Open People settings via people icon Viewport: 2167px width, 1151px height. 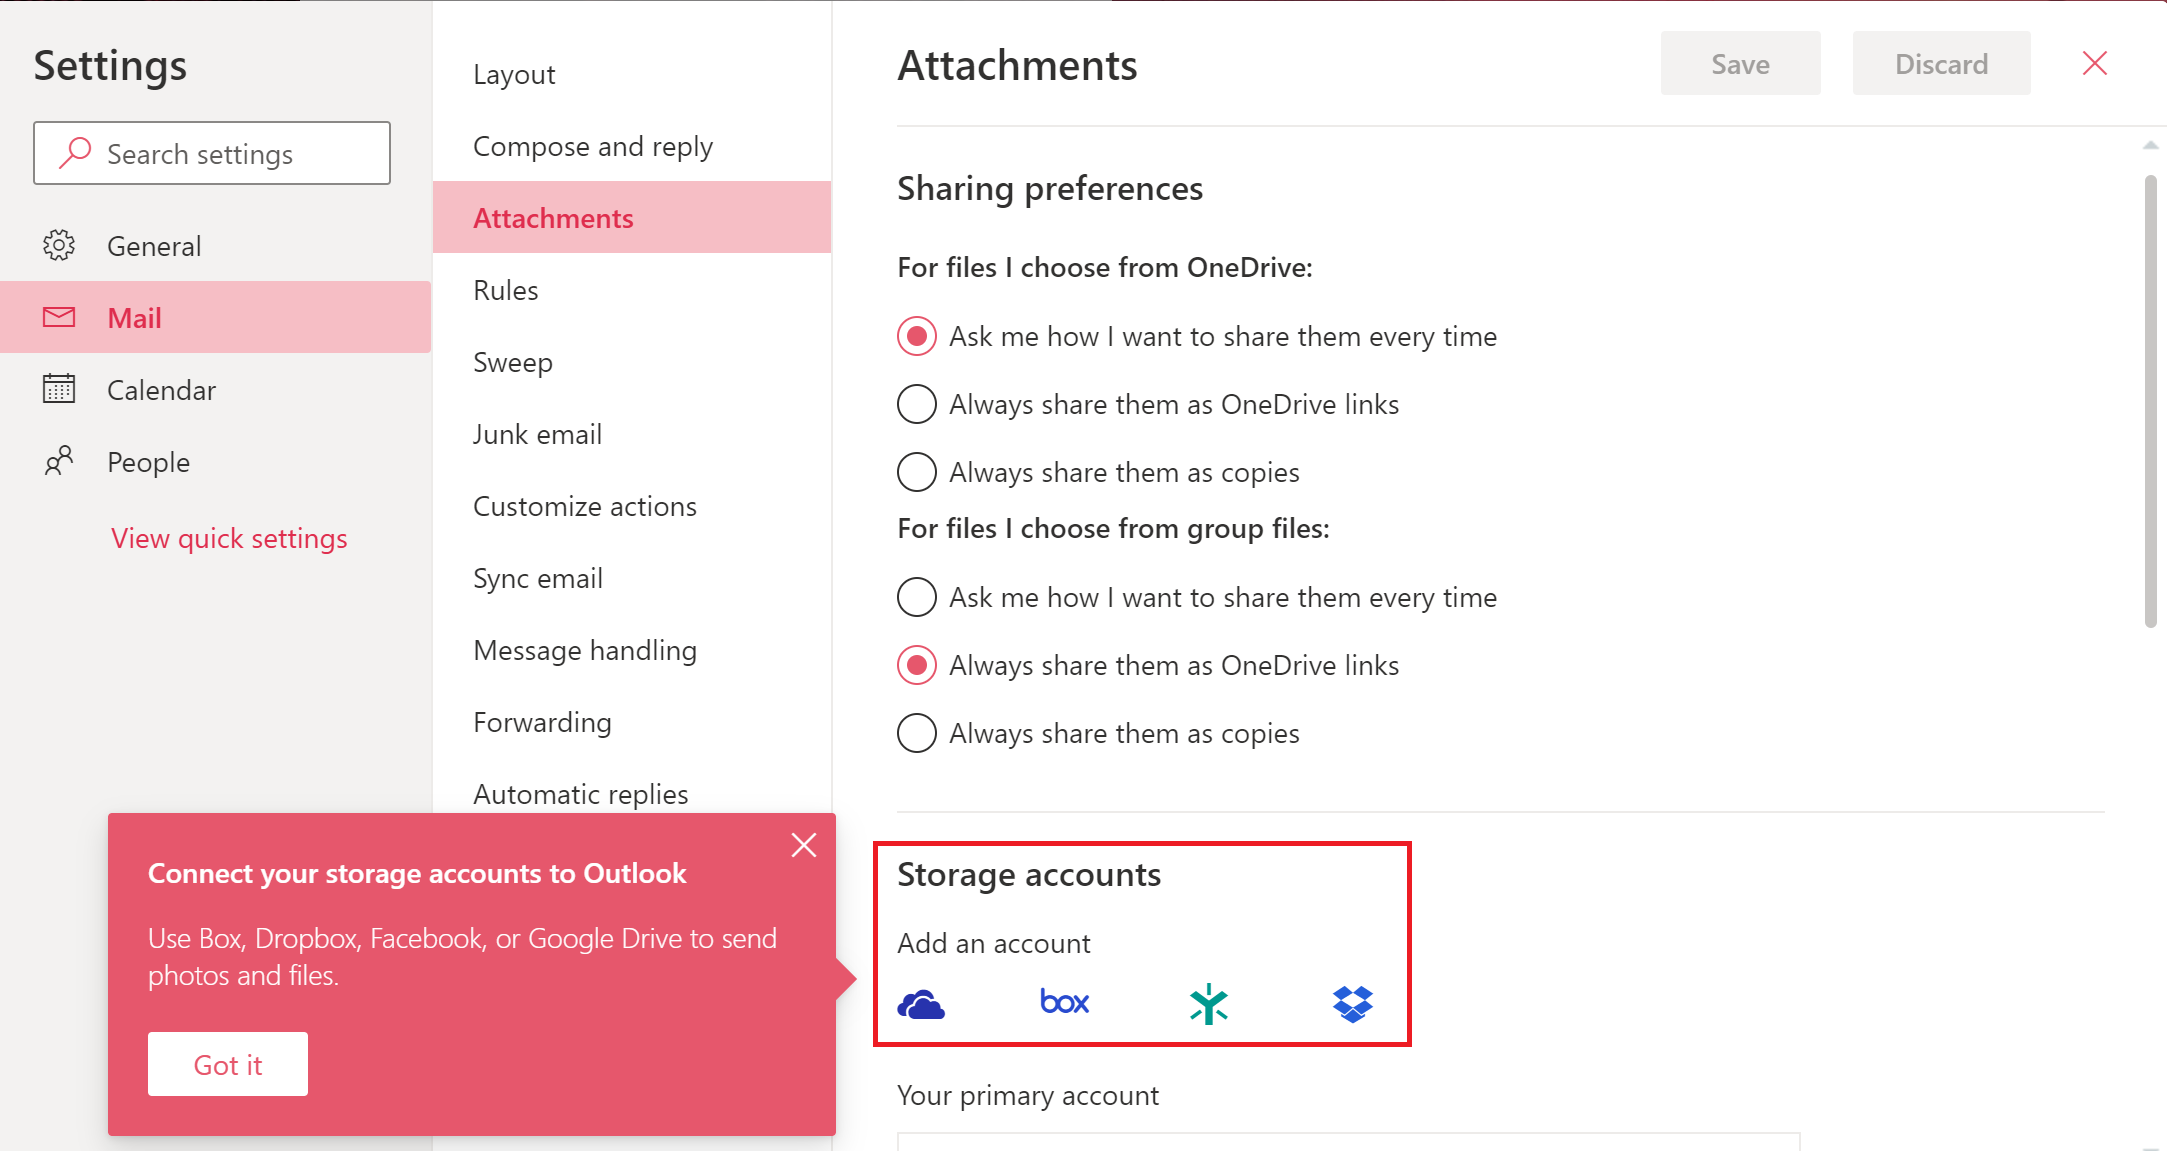pyautogui.click(x=59, y=461)
